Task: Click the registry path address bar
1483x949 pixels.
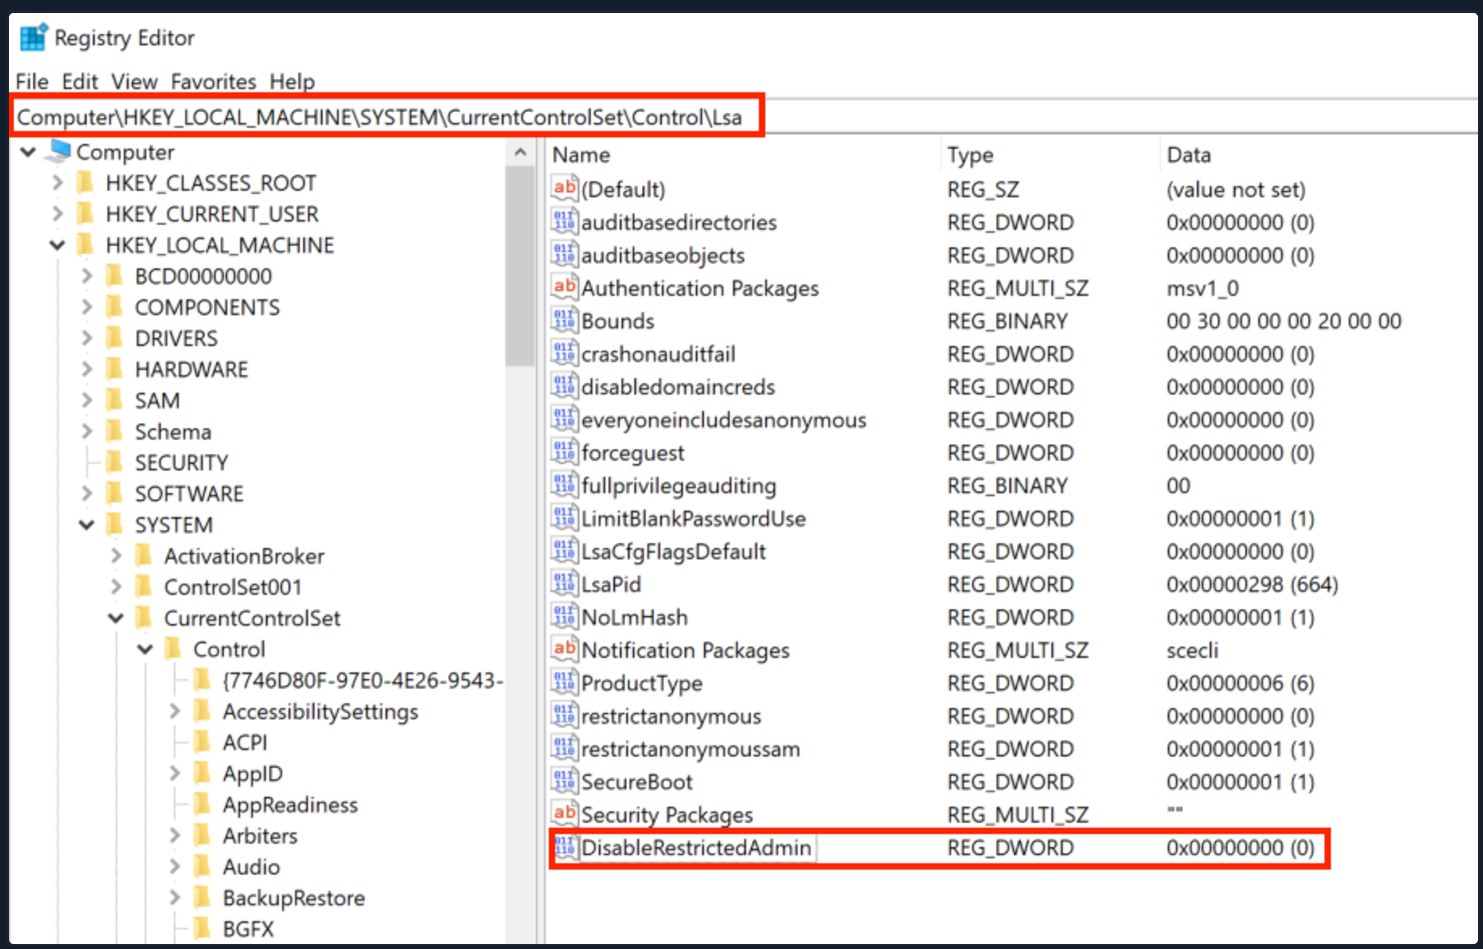Action: [386, 117]
